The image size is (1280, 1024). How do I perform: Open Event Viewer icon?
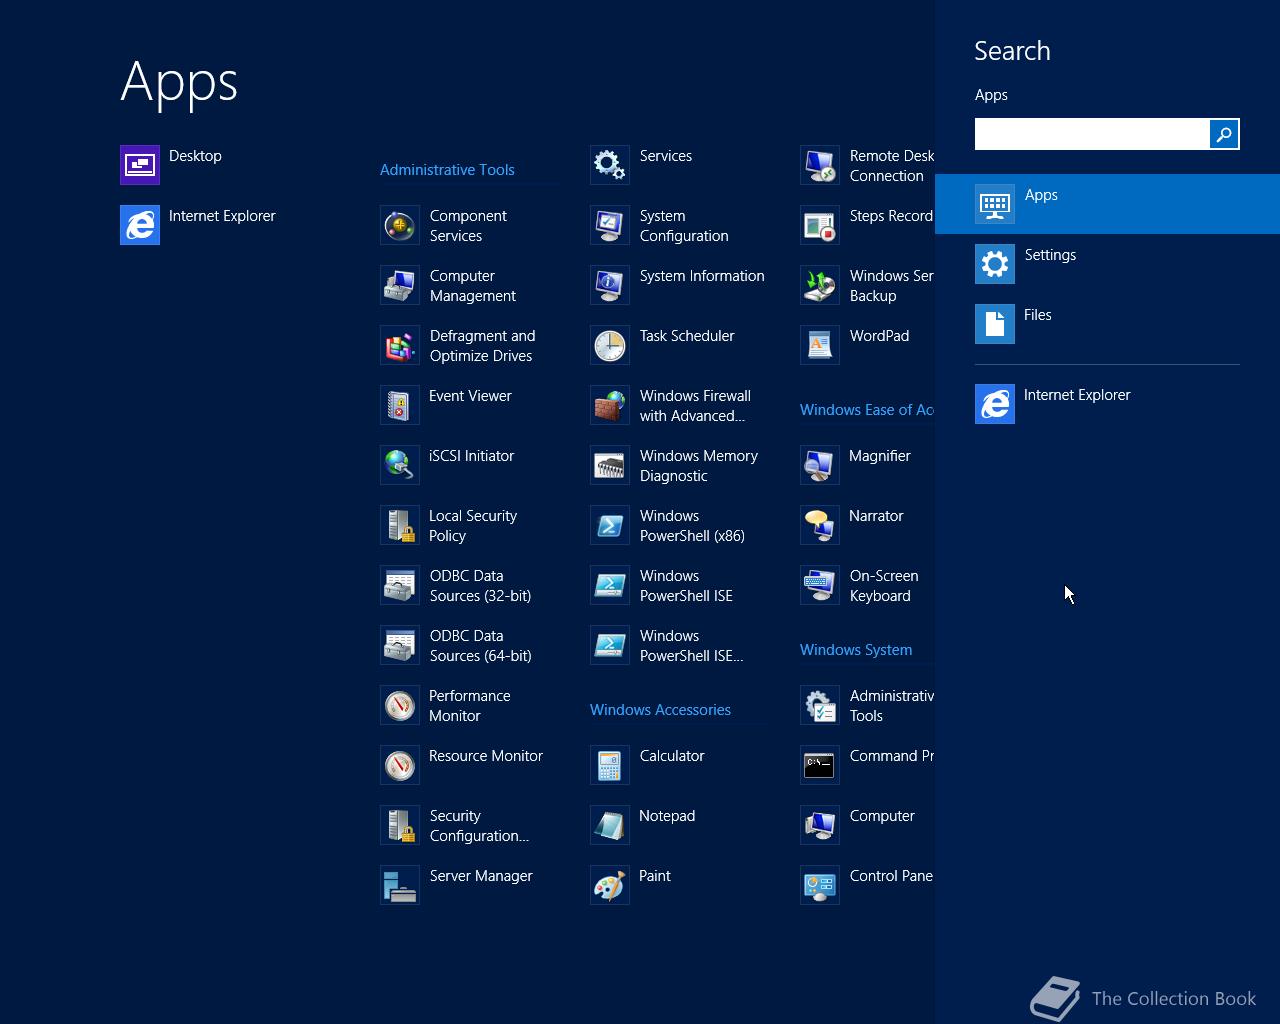(x=400, y=405)
